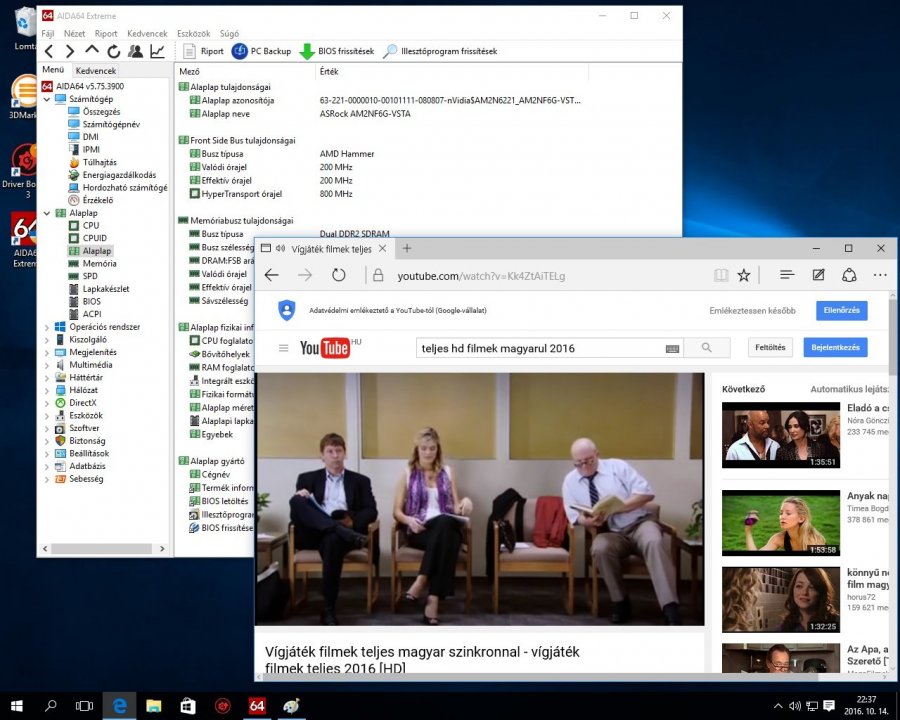
Task: Toggle the on-screen keyboard in search box
Action: (x=672, y=348)
